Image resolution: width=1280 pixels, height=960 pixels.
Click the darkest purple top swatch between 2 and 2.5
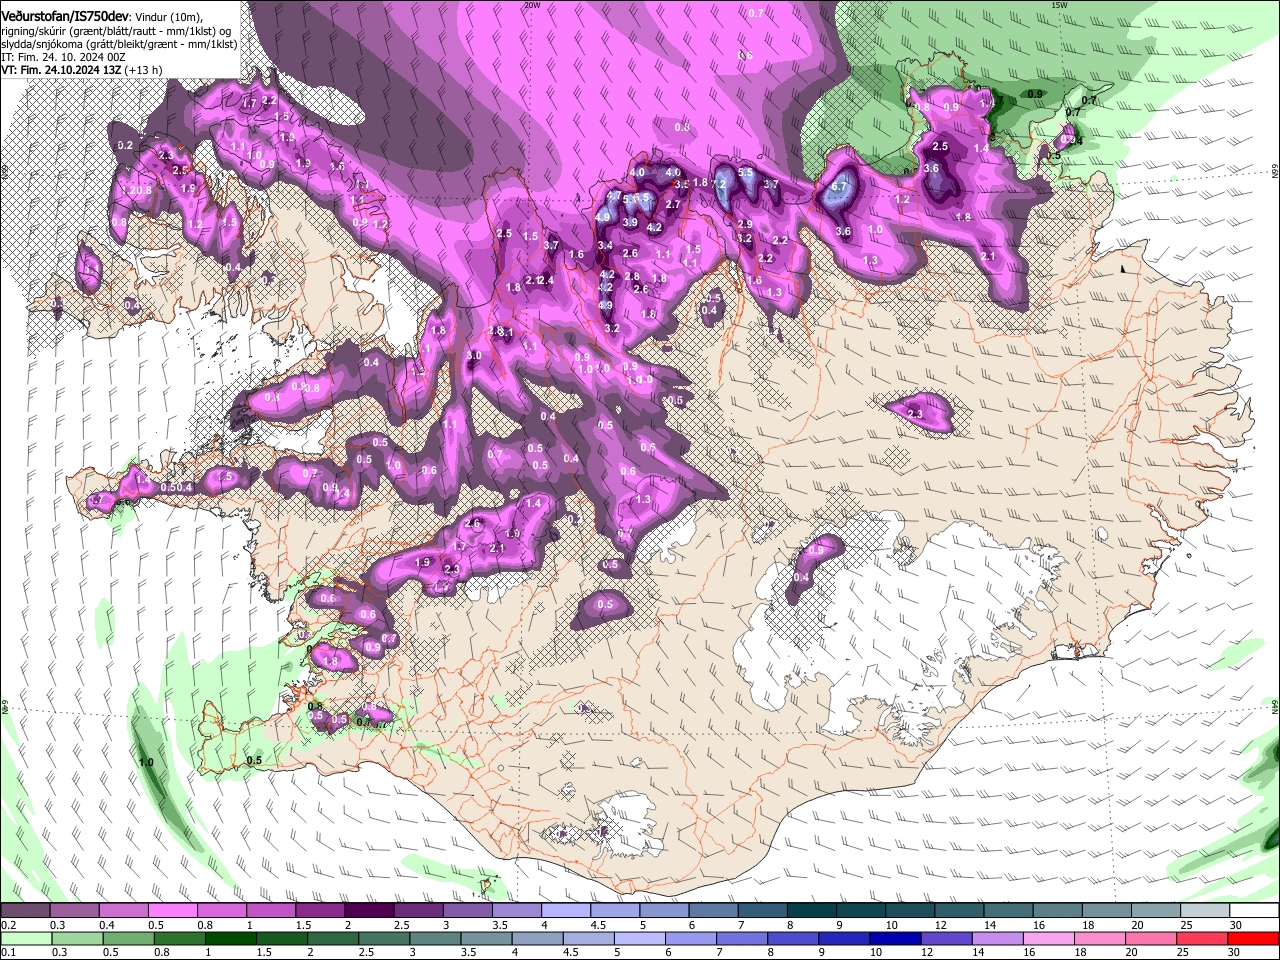[368, 911]
